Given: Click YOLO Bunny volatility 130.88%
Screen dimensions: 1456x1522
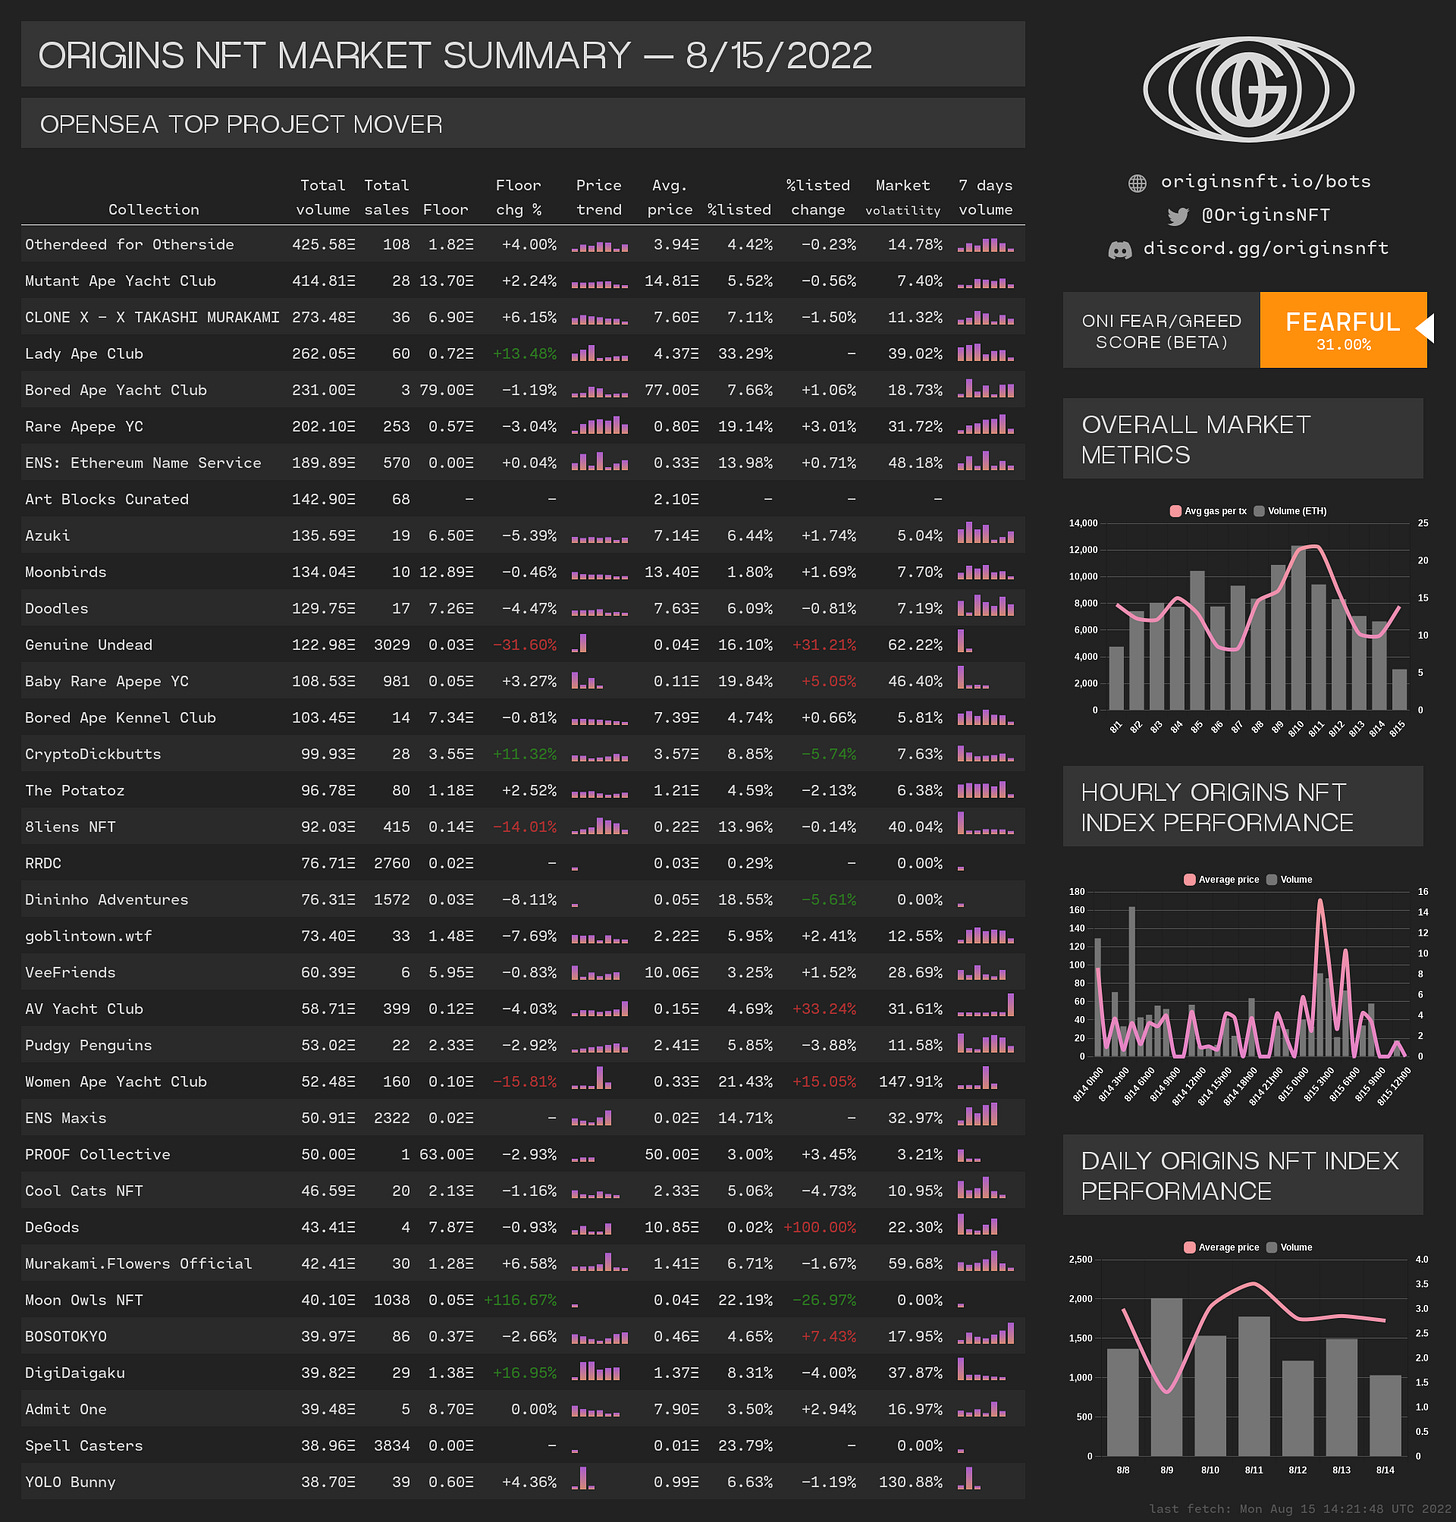Looking at the screenshot, I should click(x=911, y=1483).
